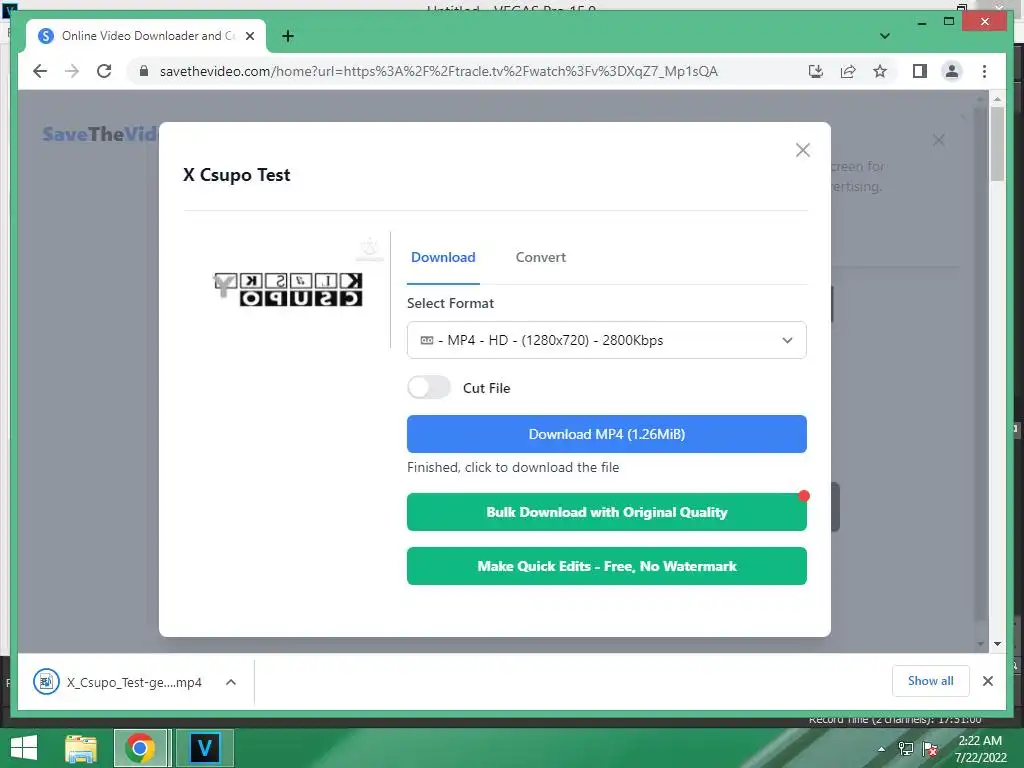Open the Select Format dropdown
Screen dimensions: 1024x768
(607, 340)
